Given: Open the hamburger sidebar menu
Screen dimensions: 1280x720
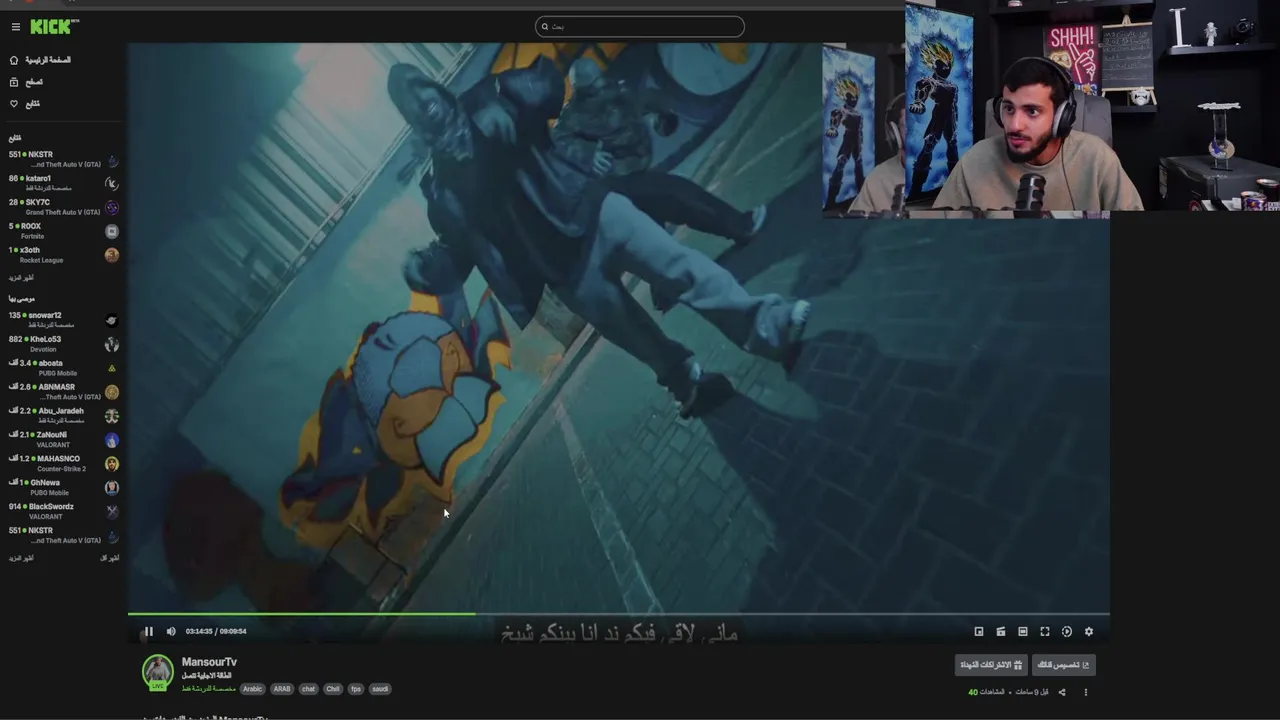Looking at the screenshot, I should coord(16,27).
